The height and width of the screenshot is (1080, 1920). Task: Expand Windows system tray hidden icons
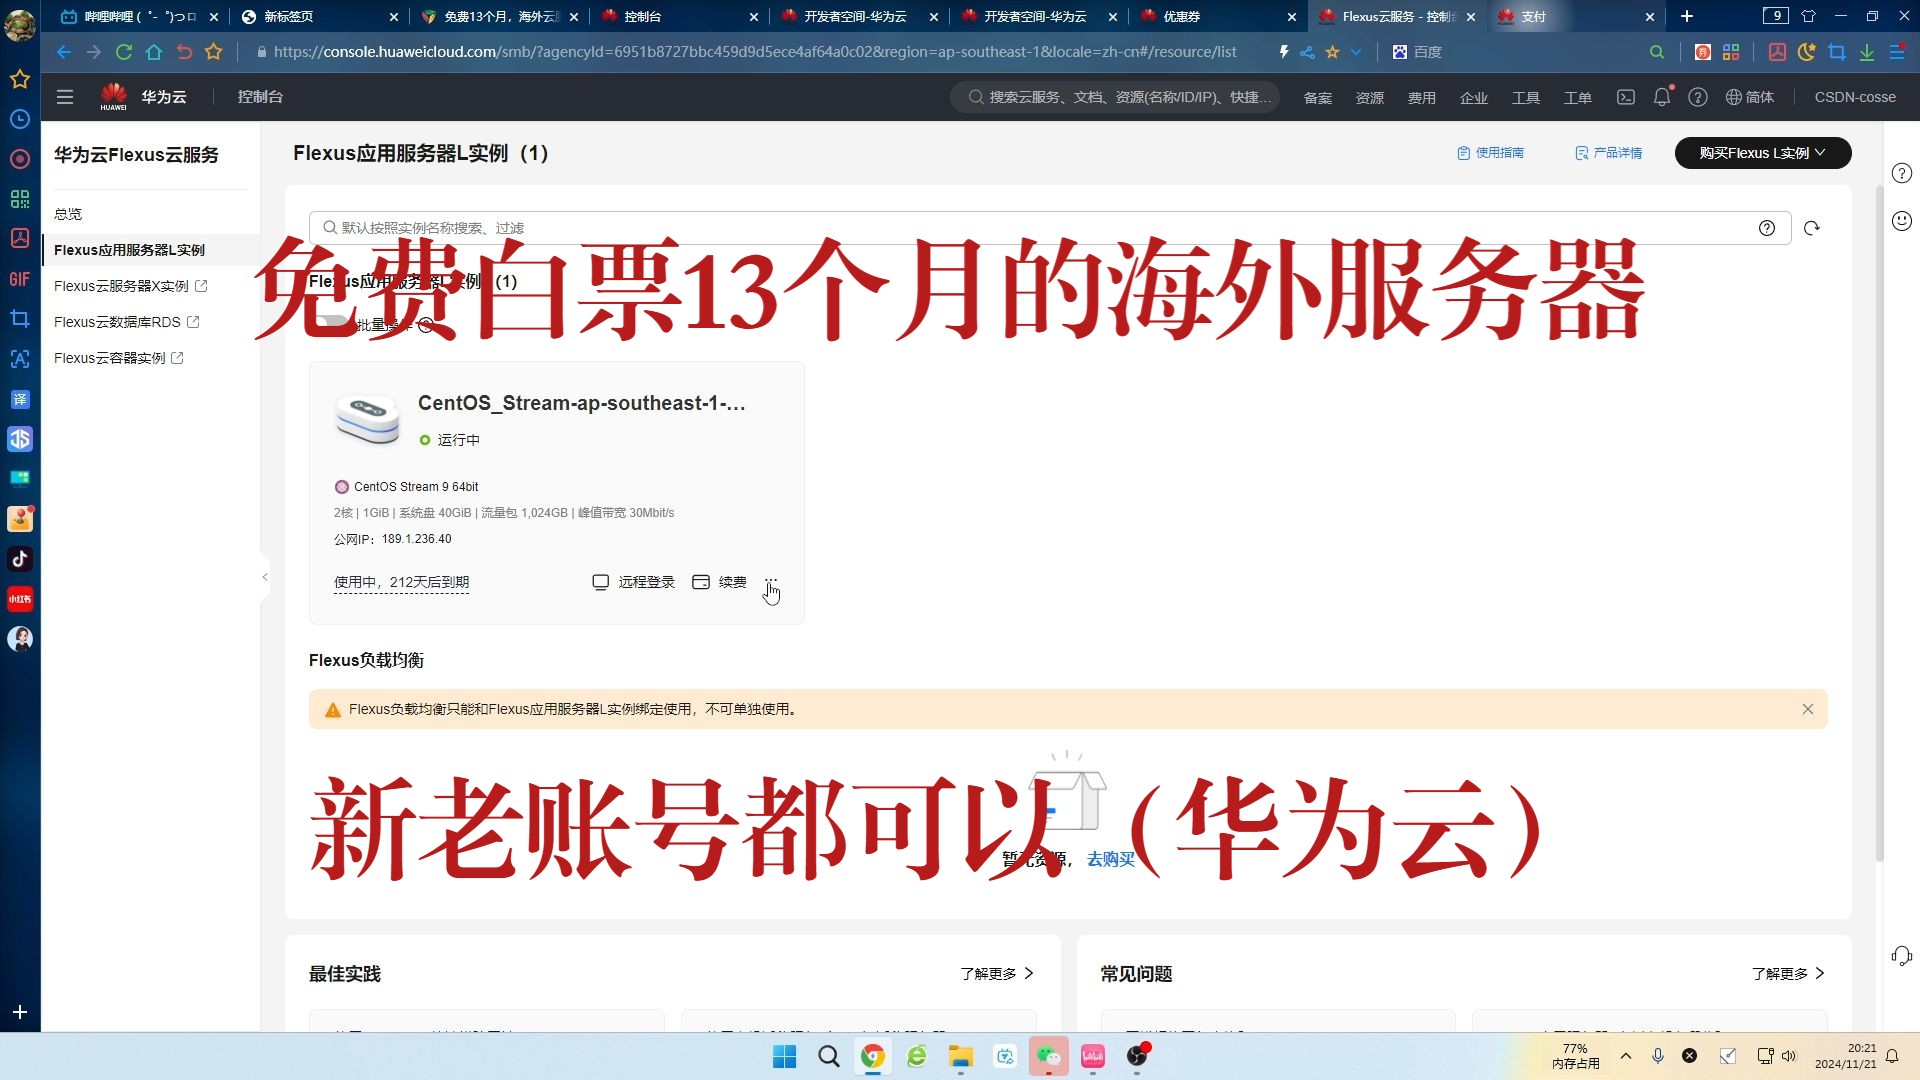tap(1626, 1056)
